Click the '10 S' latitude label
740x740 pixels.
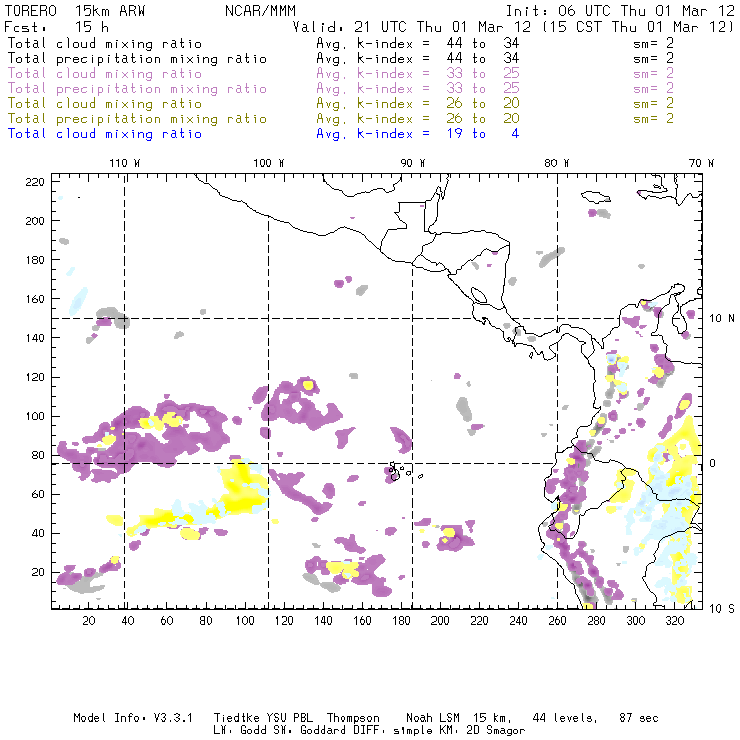pyautogui.click(x=722, y=609)
